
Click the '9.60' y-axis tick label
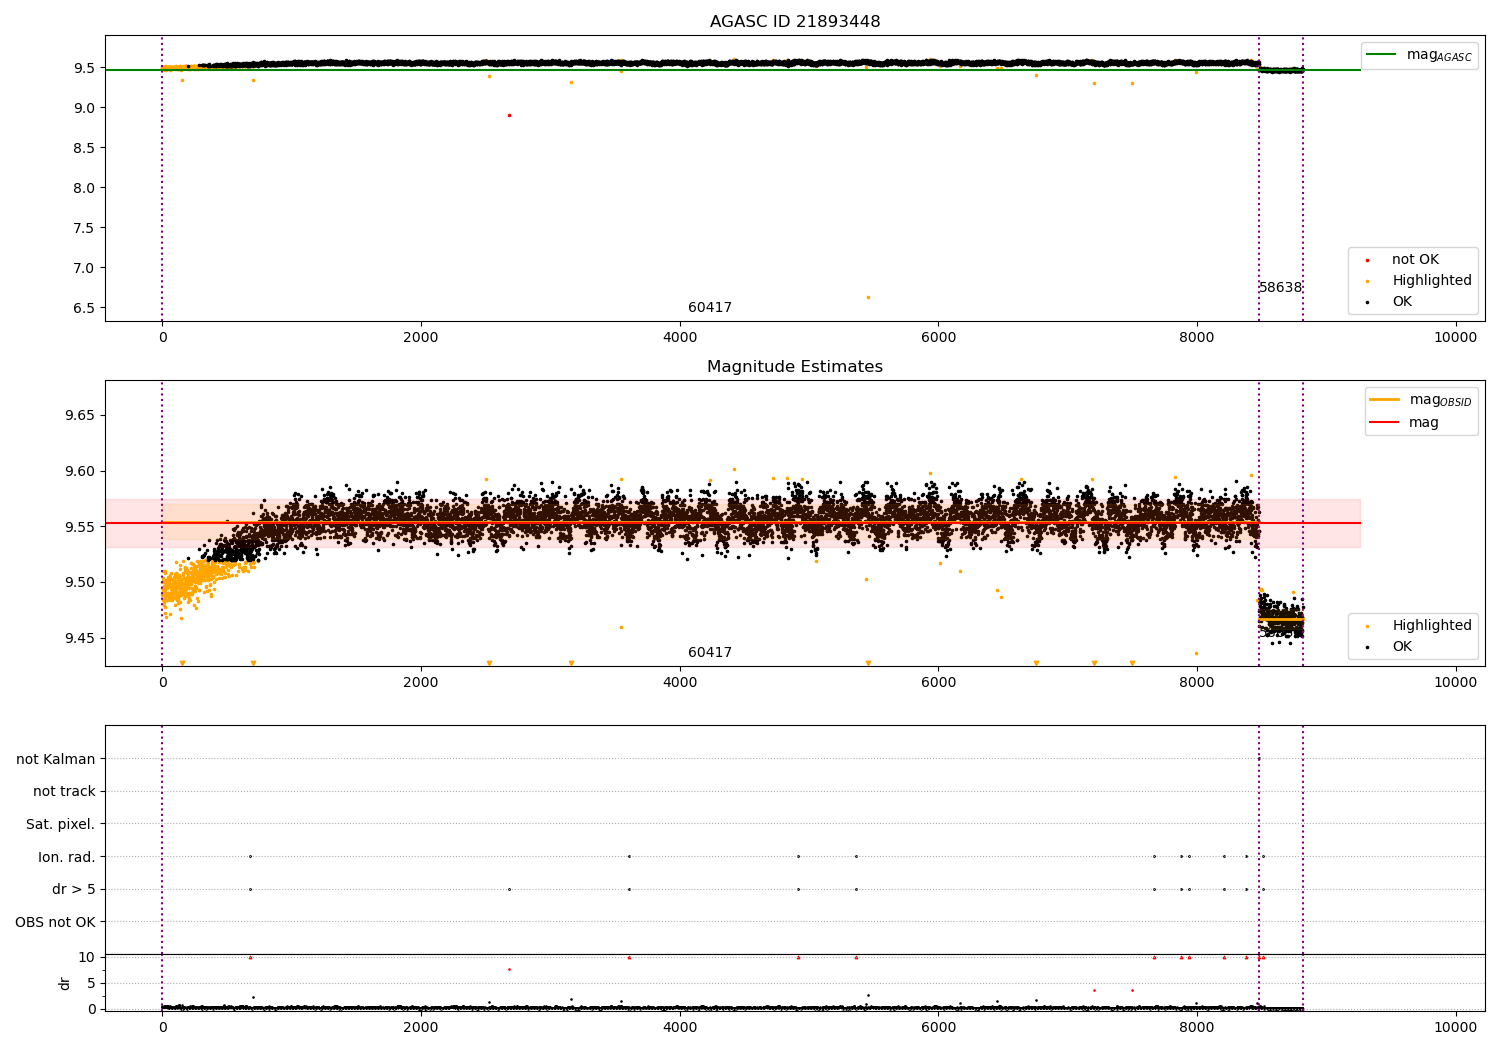pos(79,472)
